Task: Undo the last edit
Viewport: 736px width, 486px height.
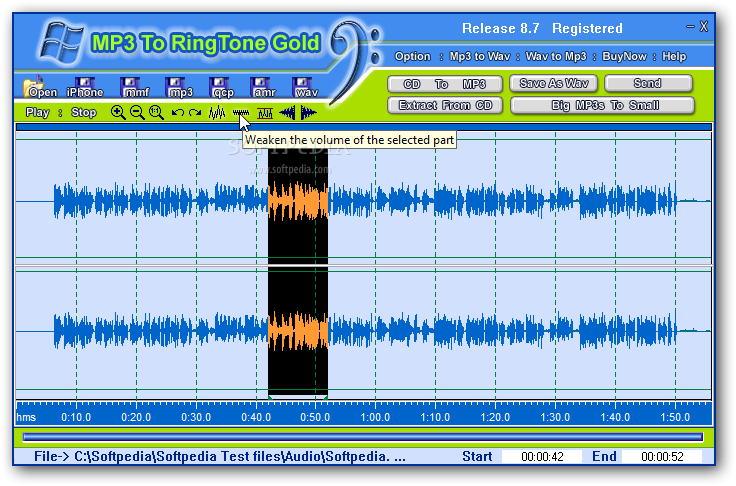Action: click(x=177, y=113)
